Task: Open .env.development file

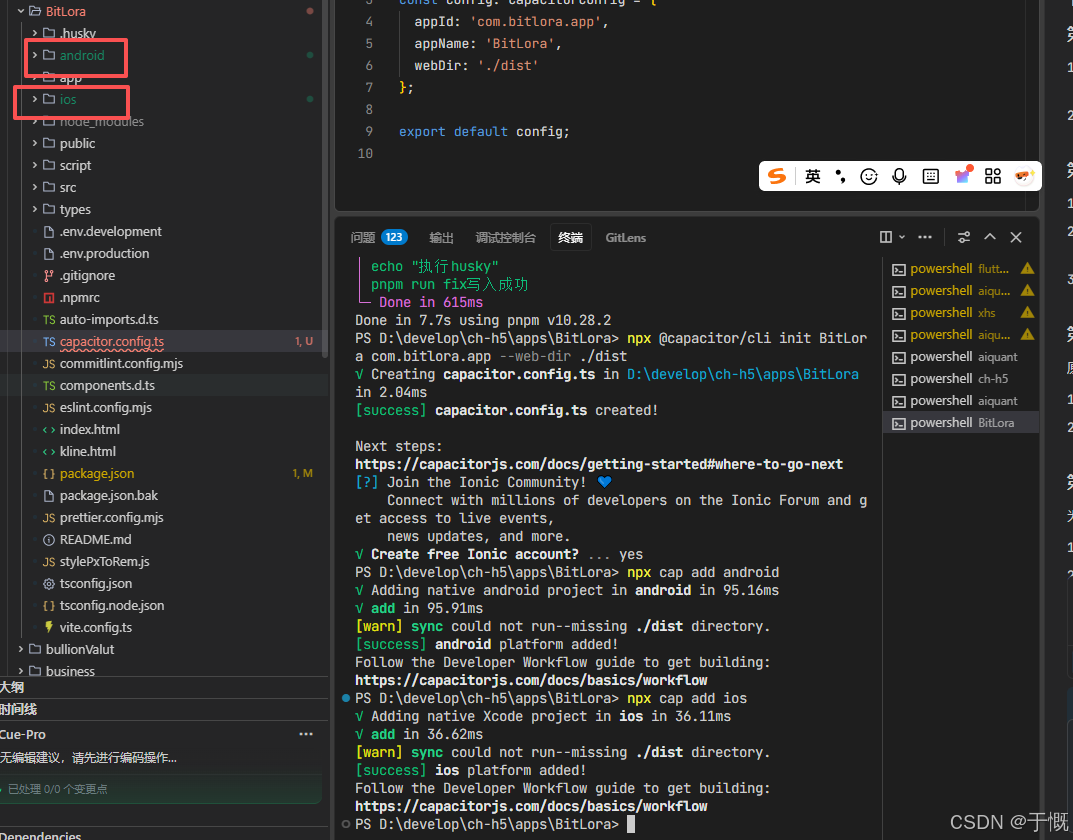Action: click(110, 231)
